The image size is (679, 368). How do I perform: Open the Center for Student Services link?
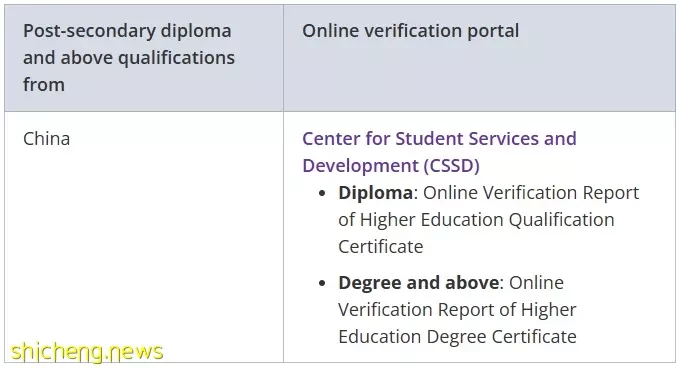click(439, 139)
